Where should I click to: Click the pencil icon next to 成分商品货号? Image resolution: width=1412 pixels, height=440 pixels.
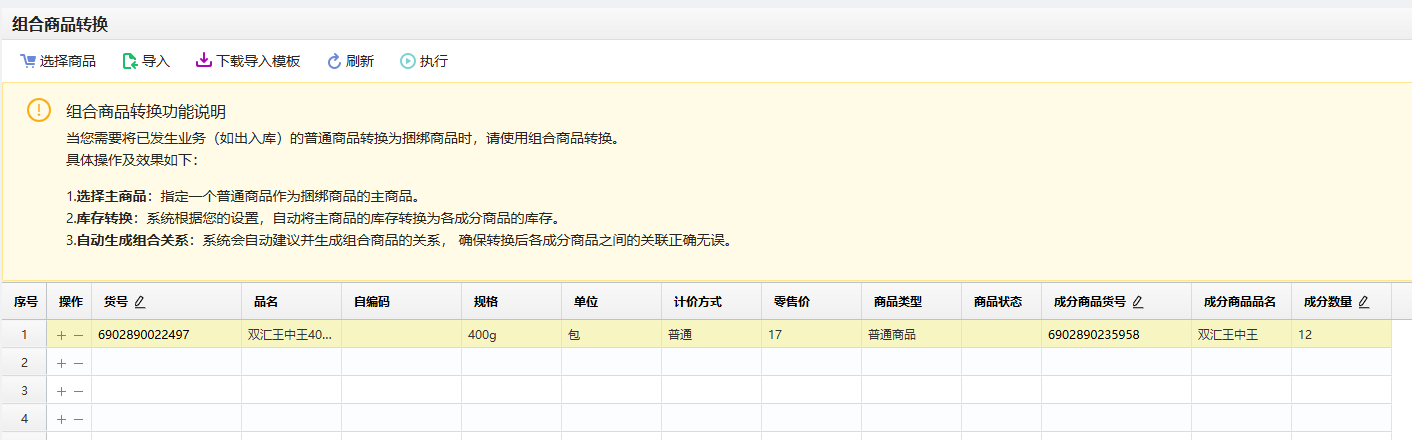[1138, 302]
